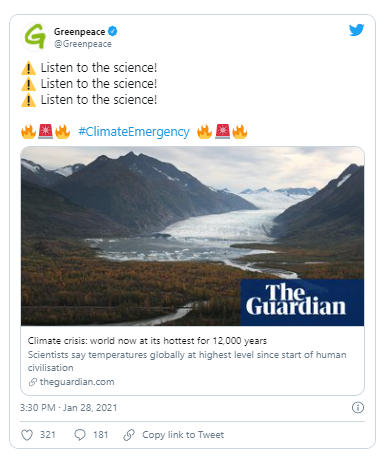
Task: Open headline about hottest for 12,000 years
Action: tap(147, 341)
